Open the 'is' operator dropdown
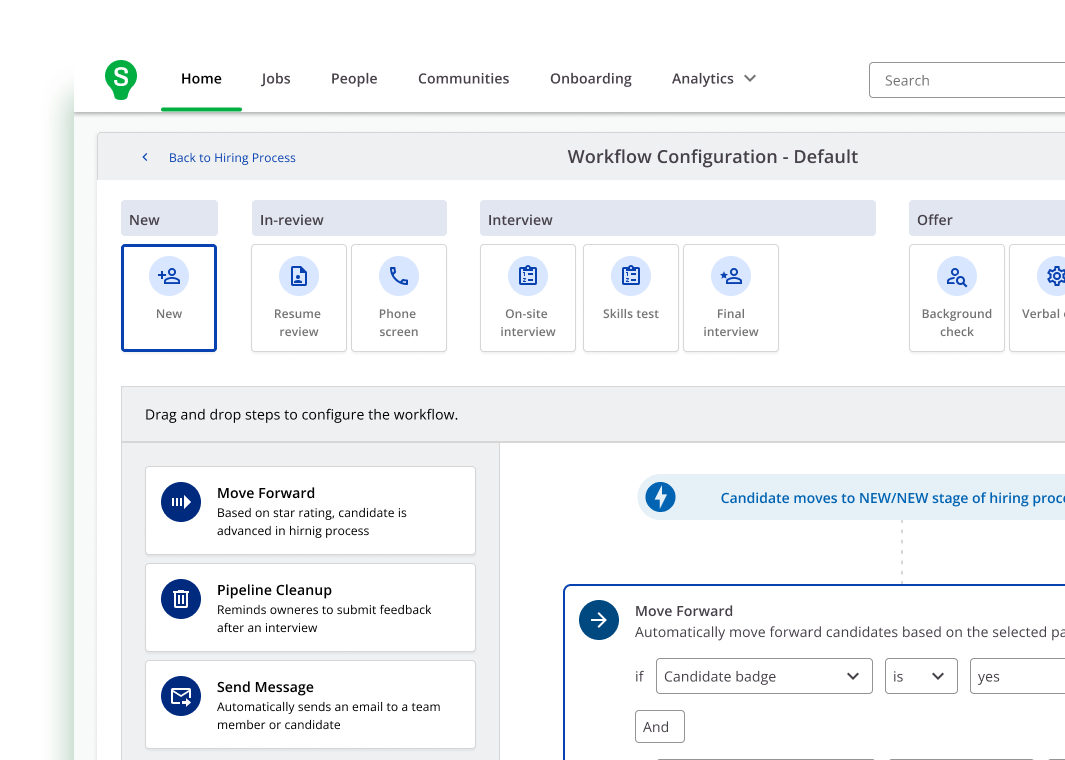1065x760 pixels. (920, 677)
